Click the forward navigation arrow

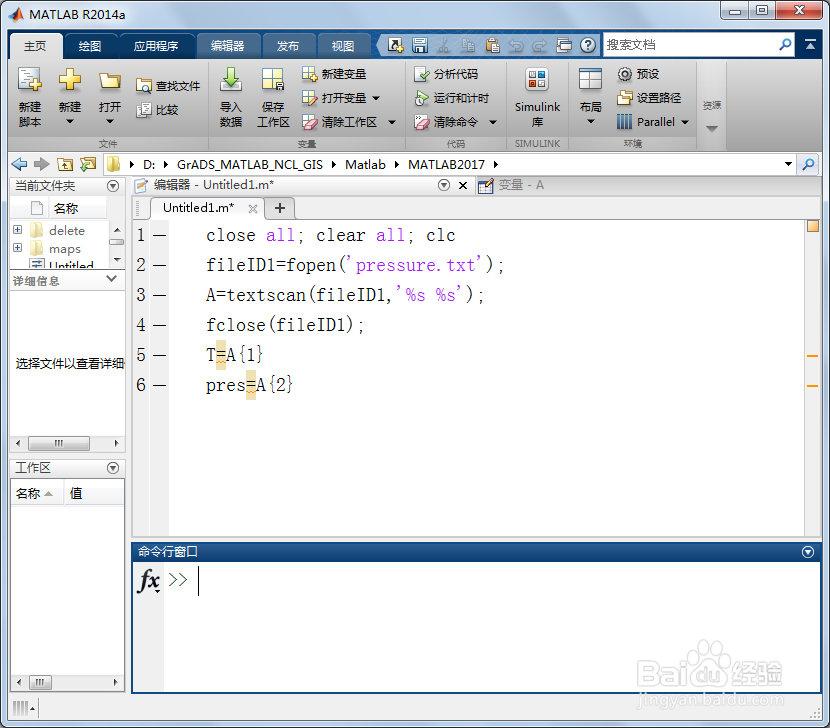point(41,164)
